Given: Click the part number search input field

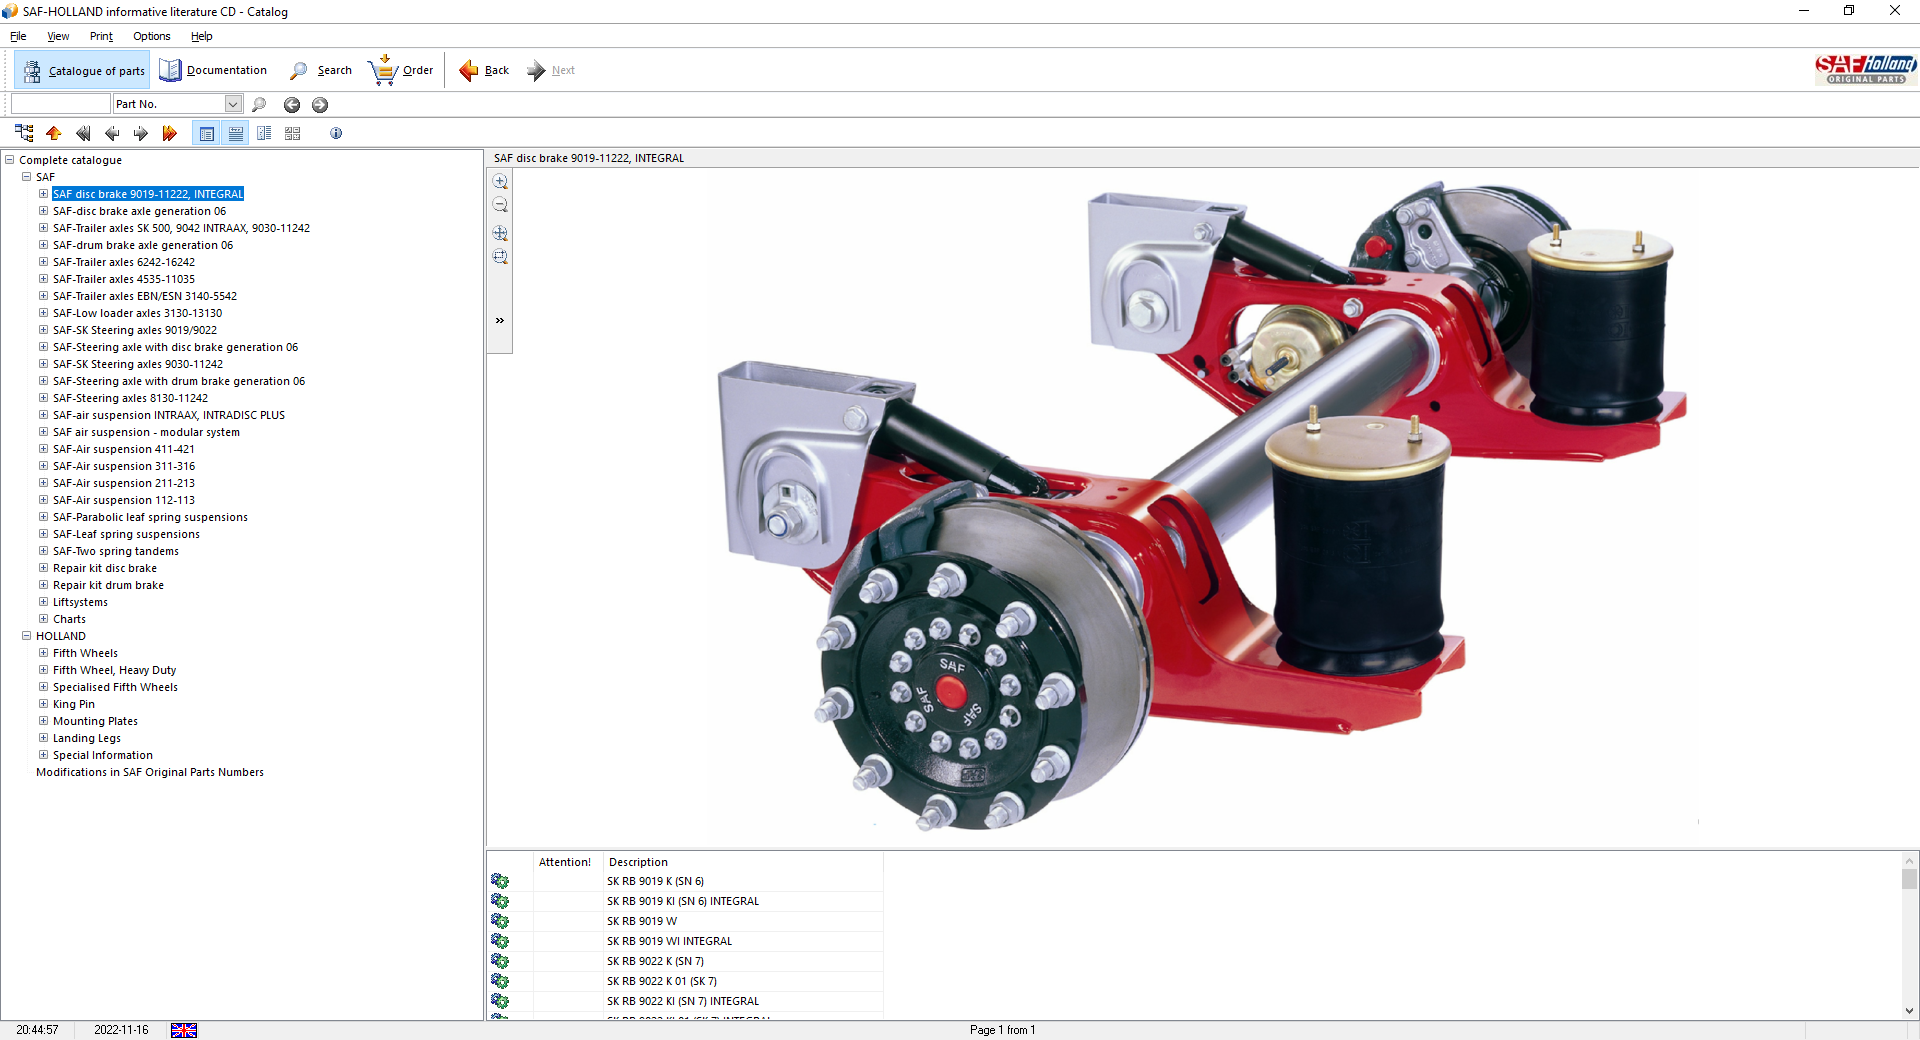Looking at the screenshot, I should [x=60, y=104].
